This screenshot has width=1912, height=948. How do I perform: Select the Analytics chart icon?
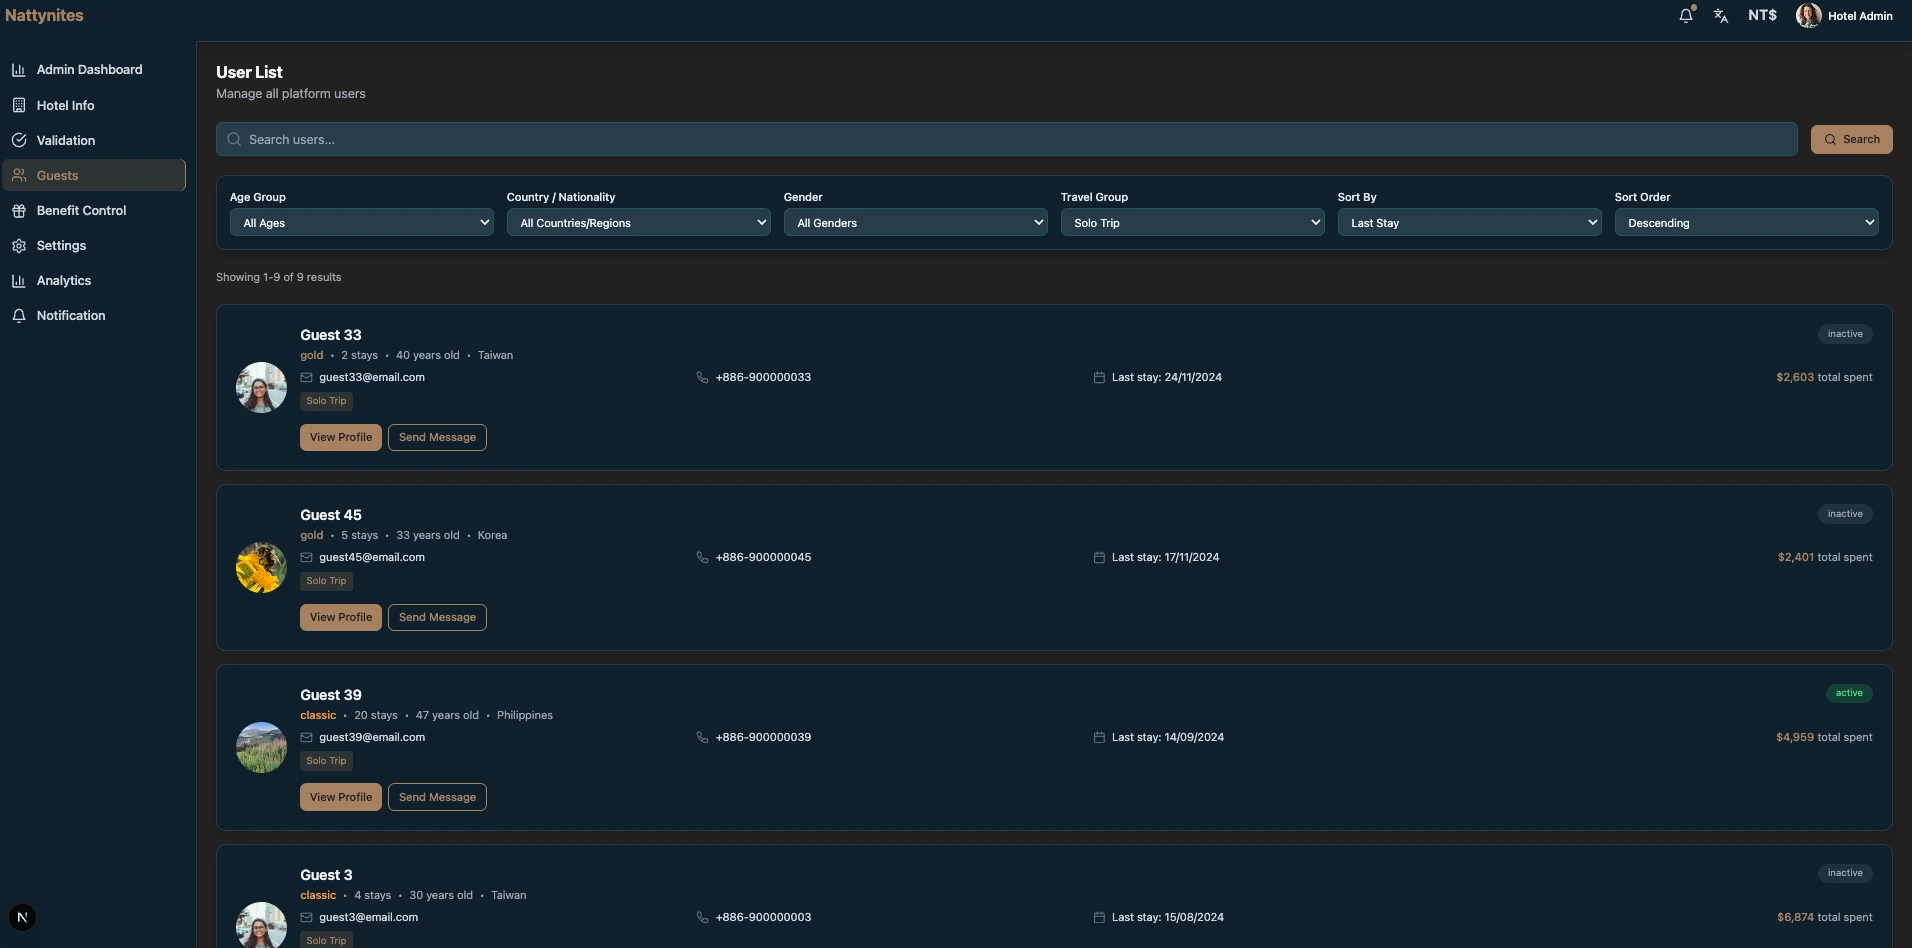point(20,280)
